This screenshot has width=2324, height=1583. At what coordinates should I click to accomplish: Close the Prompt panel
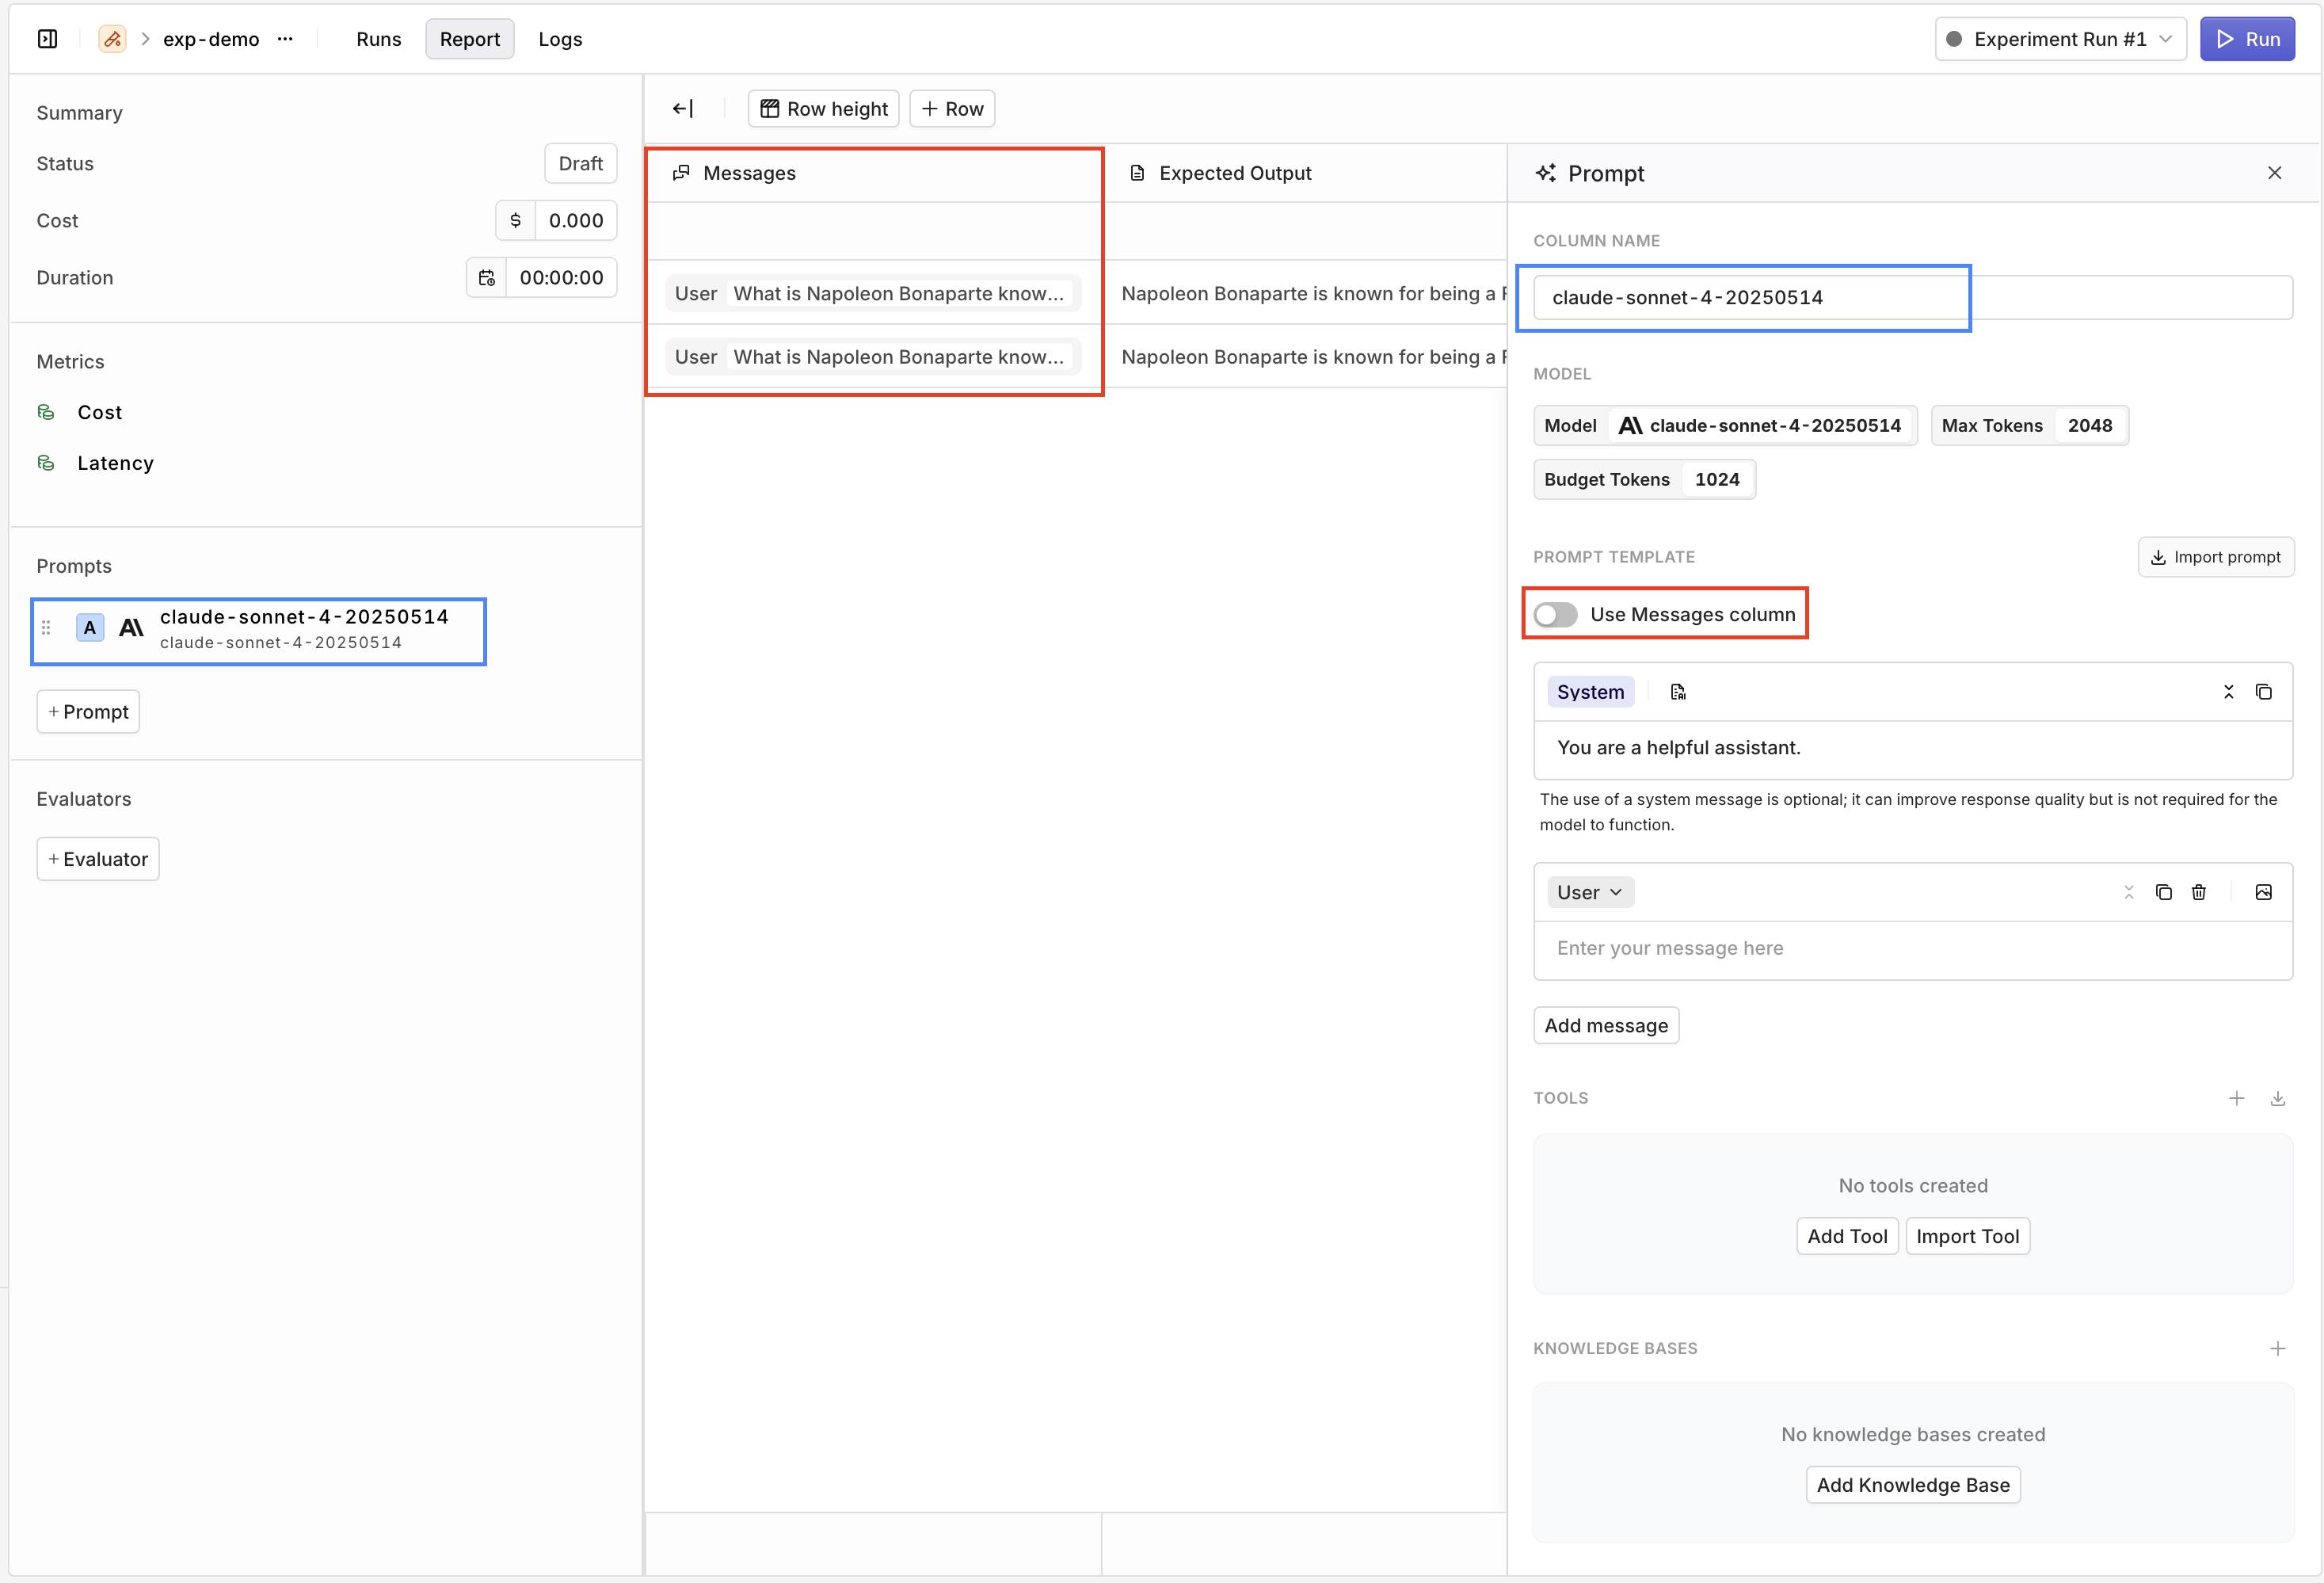click(2274, 173)
